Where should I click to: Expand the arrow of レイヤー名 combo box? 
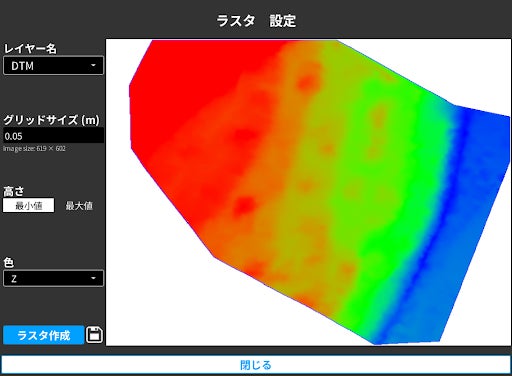pos(93,65)
